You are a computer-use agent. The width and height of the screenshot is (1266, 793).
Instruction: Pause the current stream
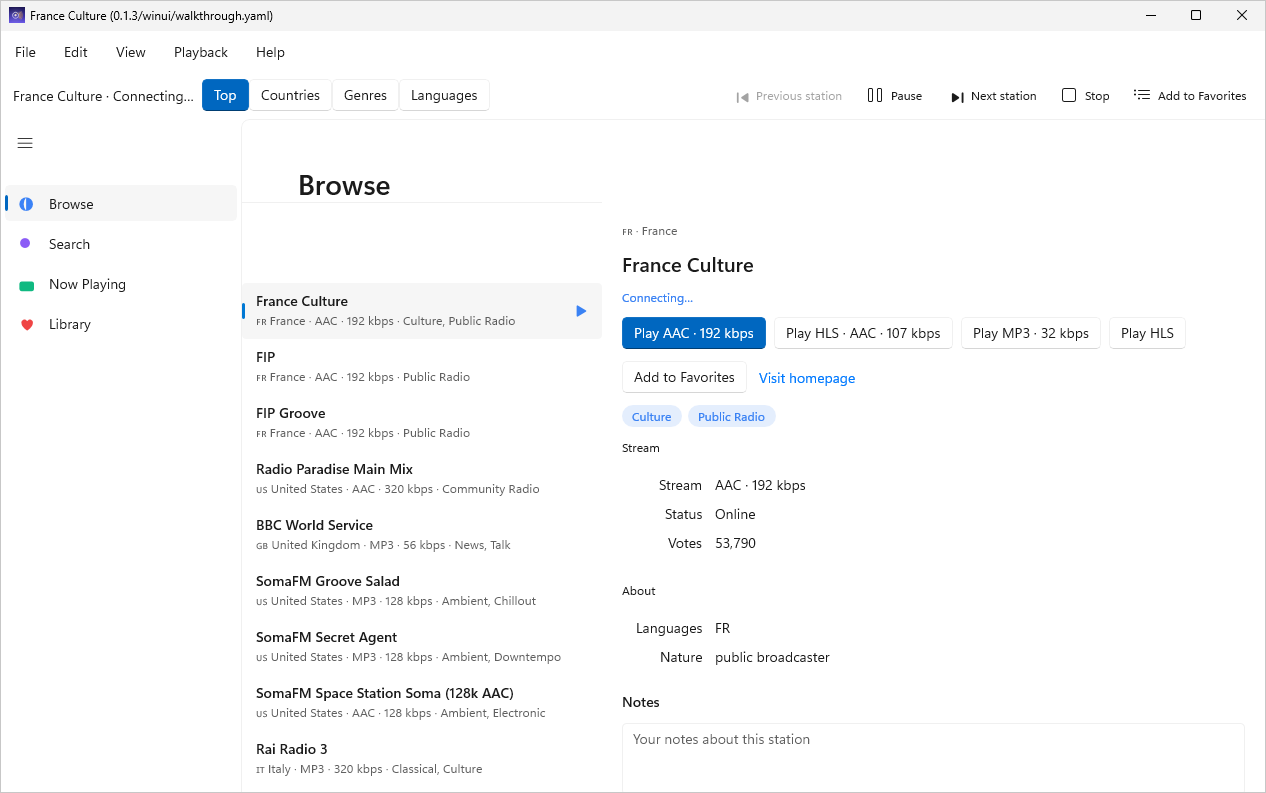tap(895, 96)
